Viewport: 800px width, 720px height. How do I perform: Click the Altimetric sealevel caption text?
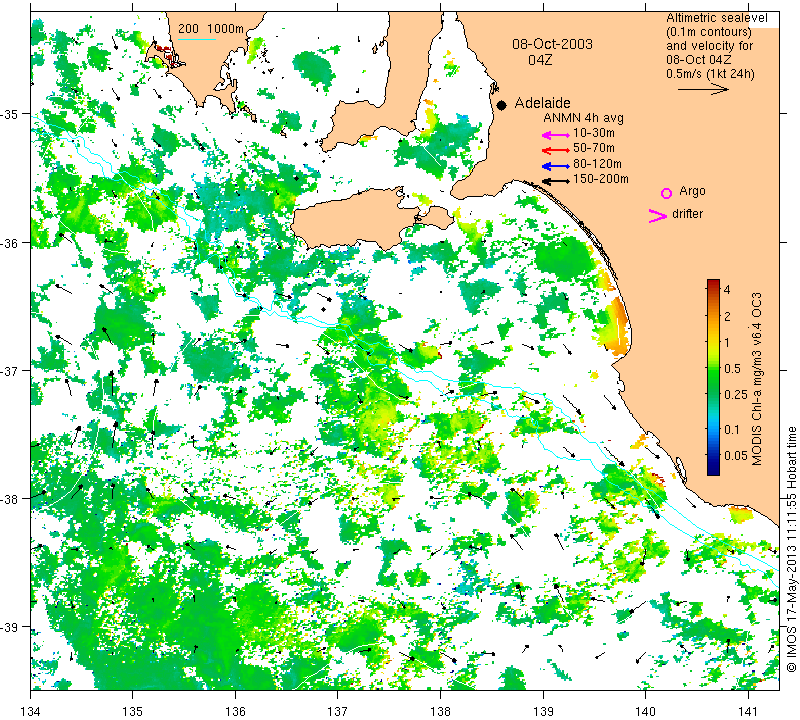(x=717, y=18)
